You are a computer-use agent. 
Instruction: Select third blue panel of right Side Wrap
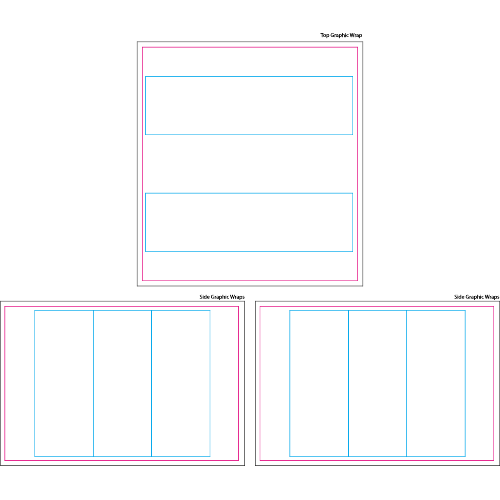[x=436, y=383]
